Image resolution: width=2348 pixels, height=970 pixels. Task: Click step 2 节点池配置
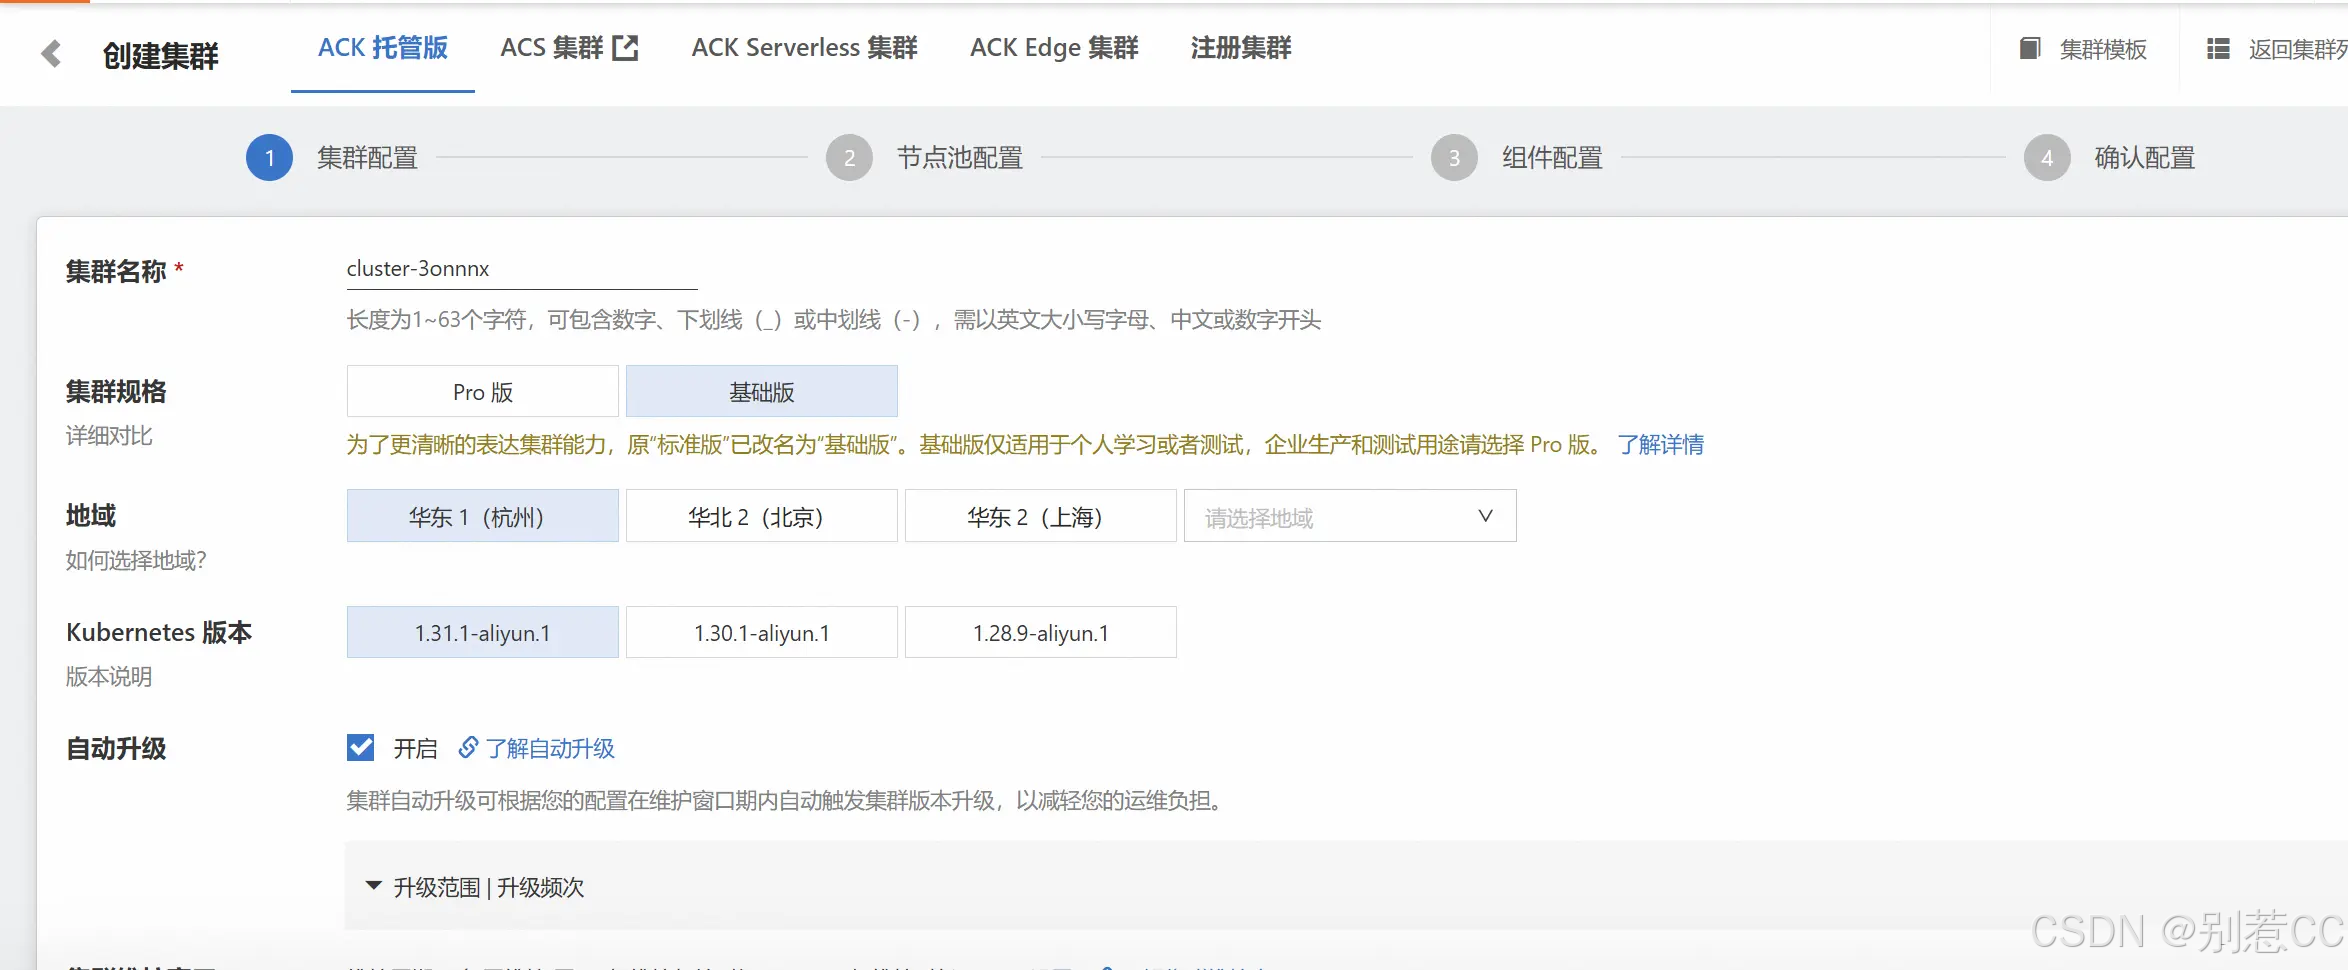pos(925,158)
